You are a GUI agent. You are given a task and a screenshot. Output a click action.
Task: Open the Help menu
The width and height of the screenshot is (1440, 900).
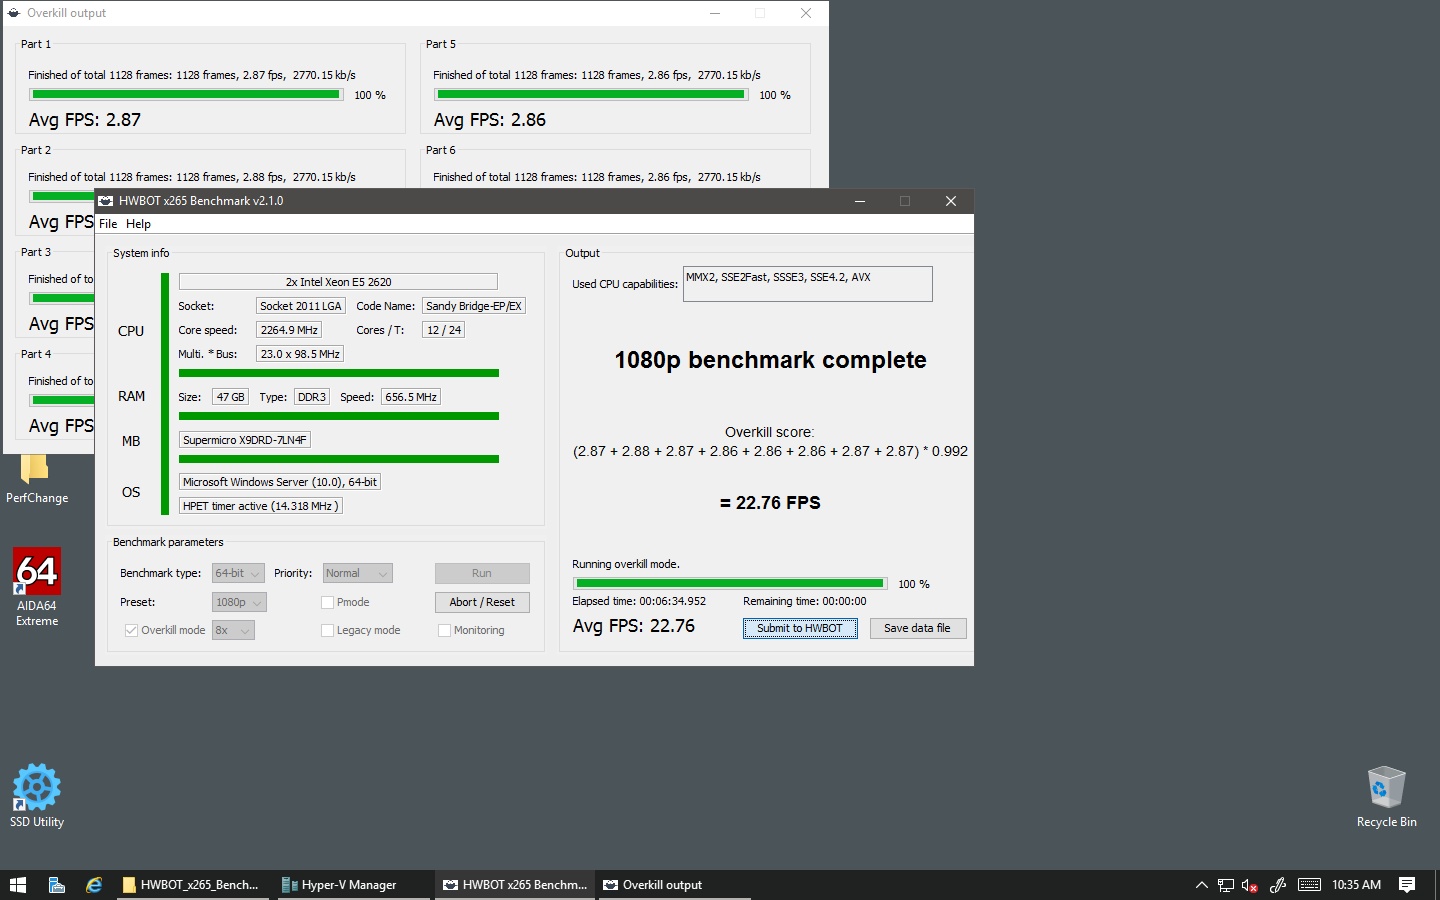tap(138, 224)
